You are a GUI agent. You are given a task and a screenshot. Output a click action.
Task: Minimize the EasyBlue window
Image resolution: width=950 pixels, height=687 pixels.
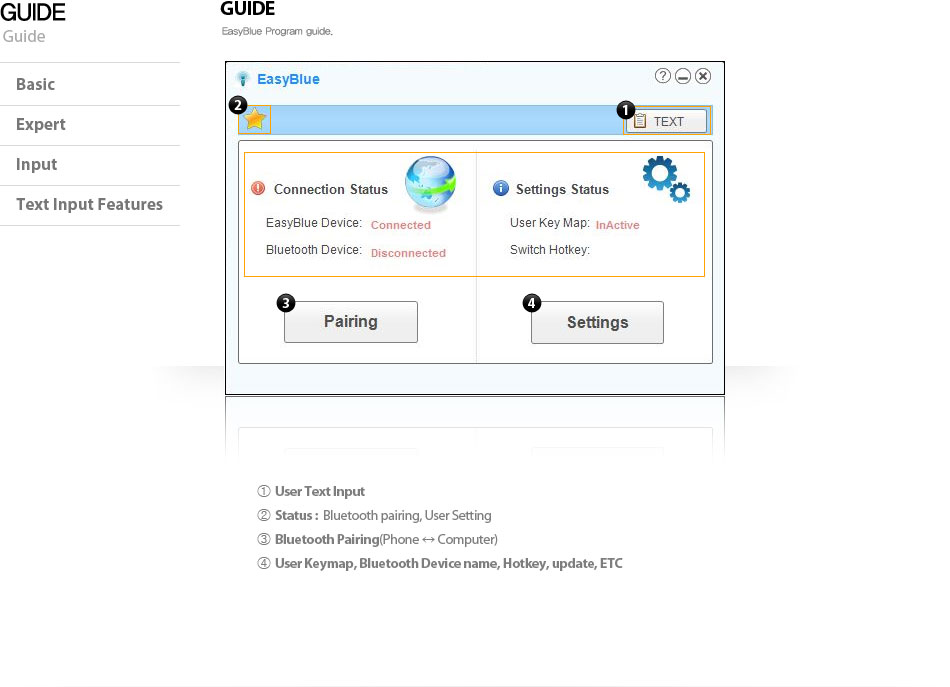click(683, 76)
